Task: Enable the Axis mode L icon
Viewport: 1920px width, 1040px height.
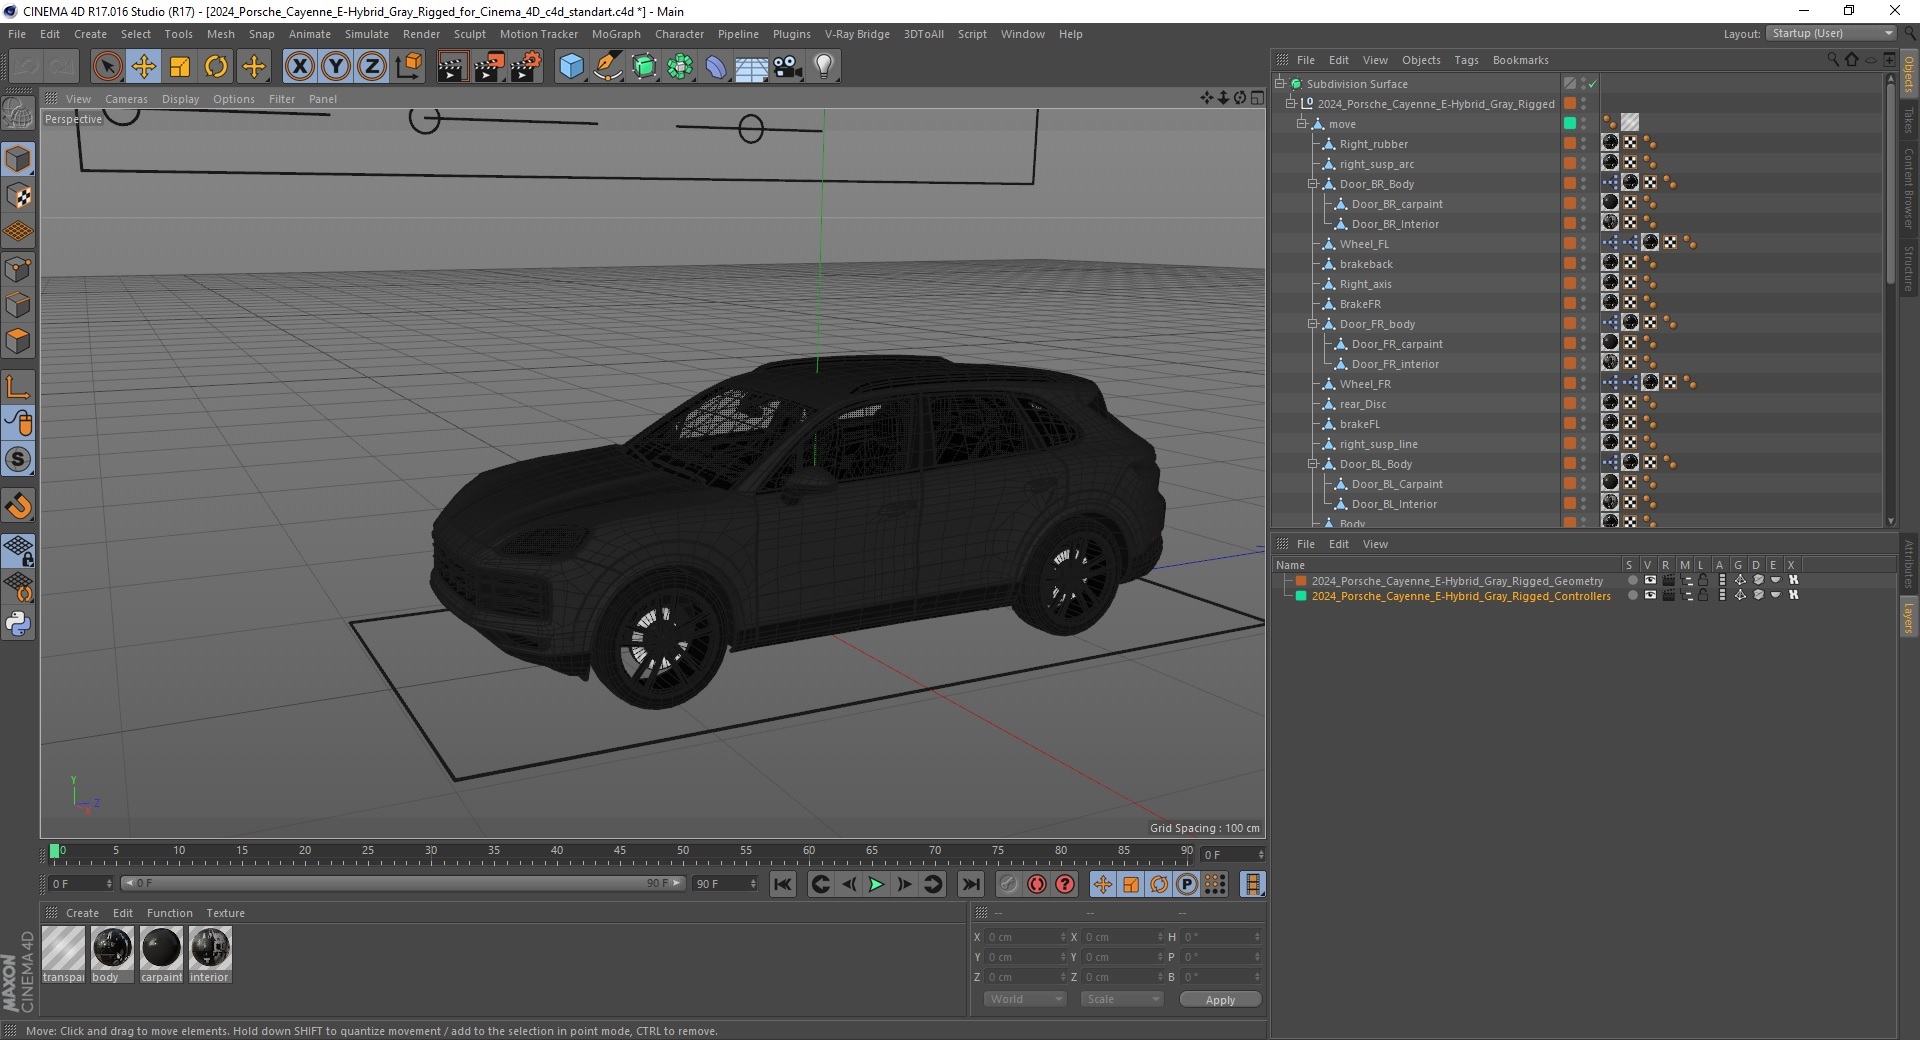Action: pyautogui.click(x=18, y=387)
